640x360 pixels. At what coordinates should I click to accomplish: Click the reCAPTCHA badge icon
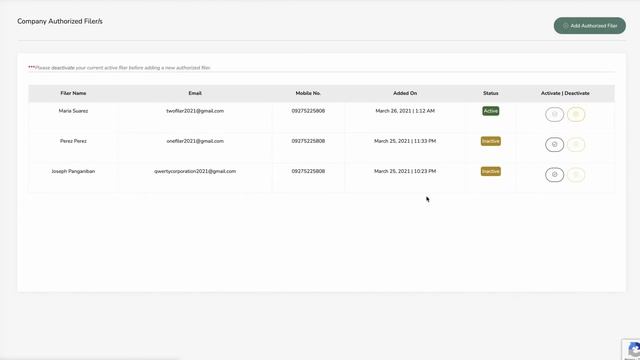633,350
